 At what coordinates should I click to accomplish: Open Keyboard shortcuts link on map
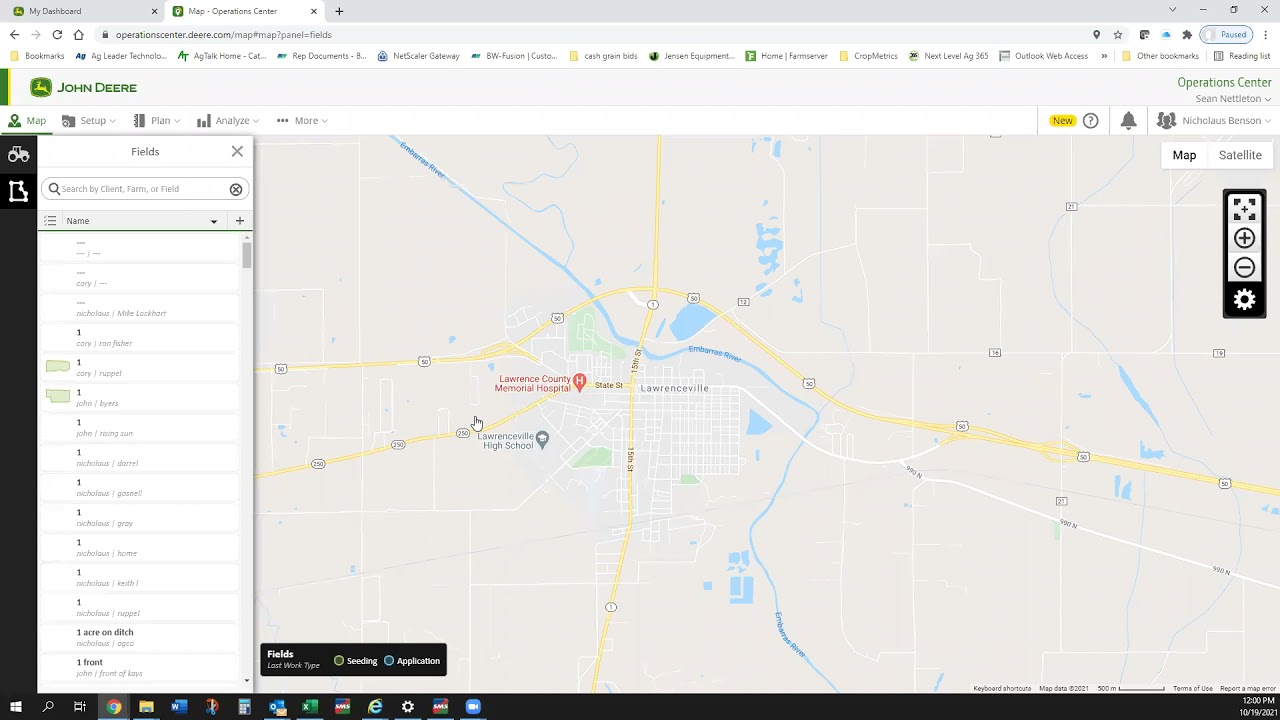coord(1002,689)
